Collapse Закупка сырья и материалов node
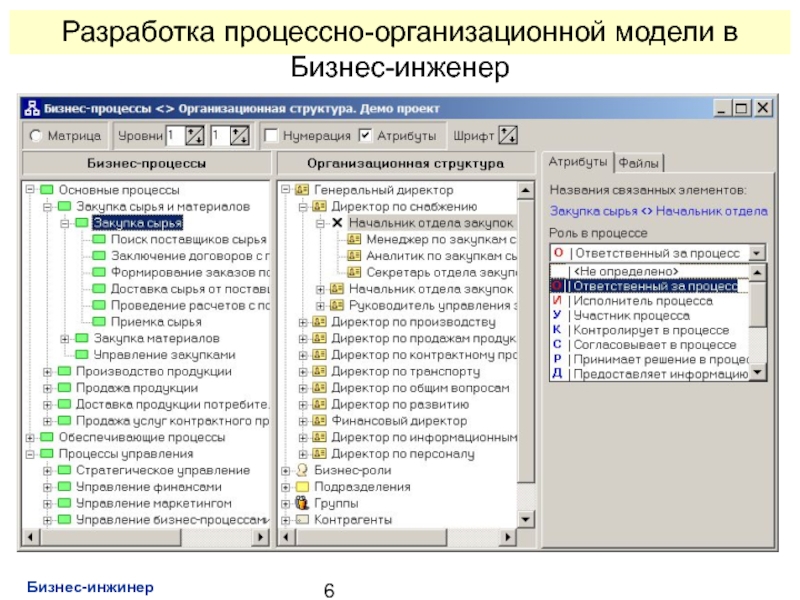The height and width of the screenshot is (600, 800). coord(47,207)
